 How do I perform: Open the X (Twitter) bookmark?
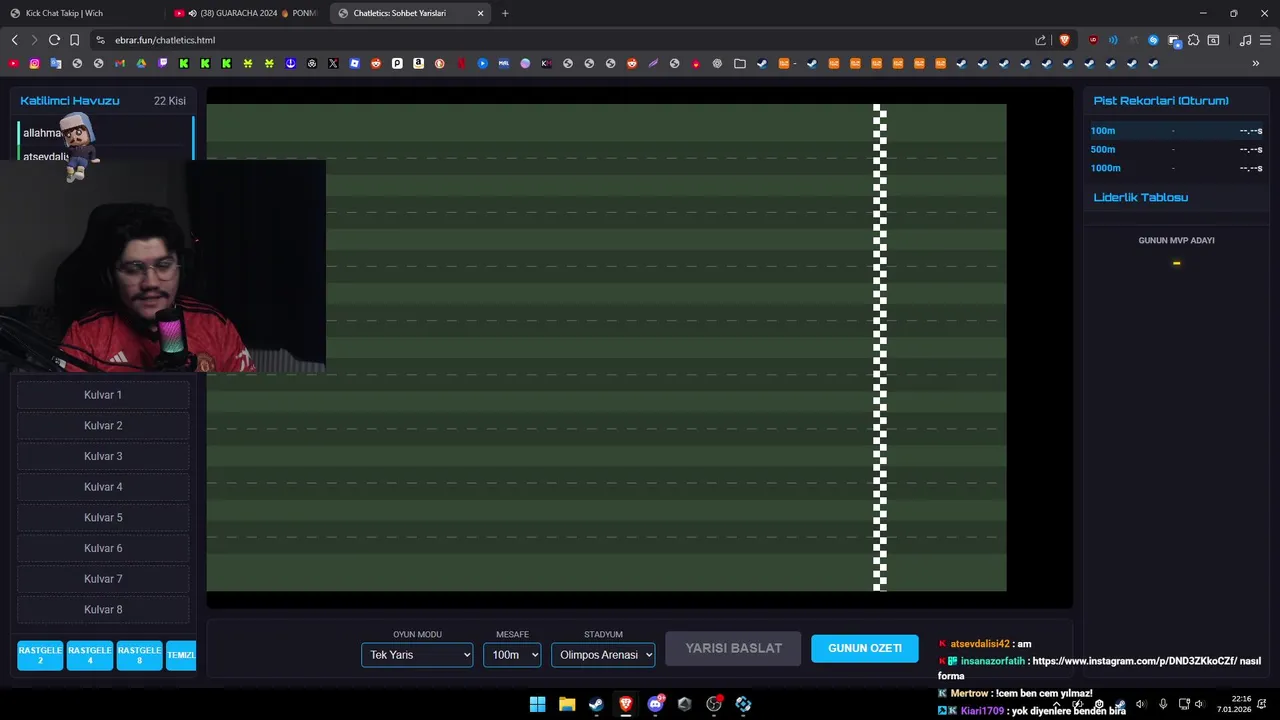click(333, 63)
